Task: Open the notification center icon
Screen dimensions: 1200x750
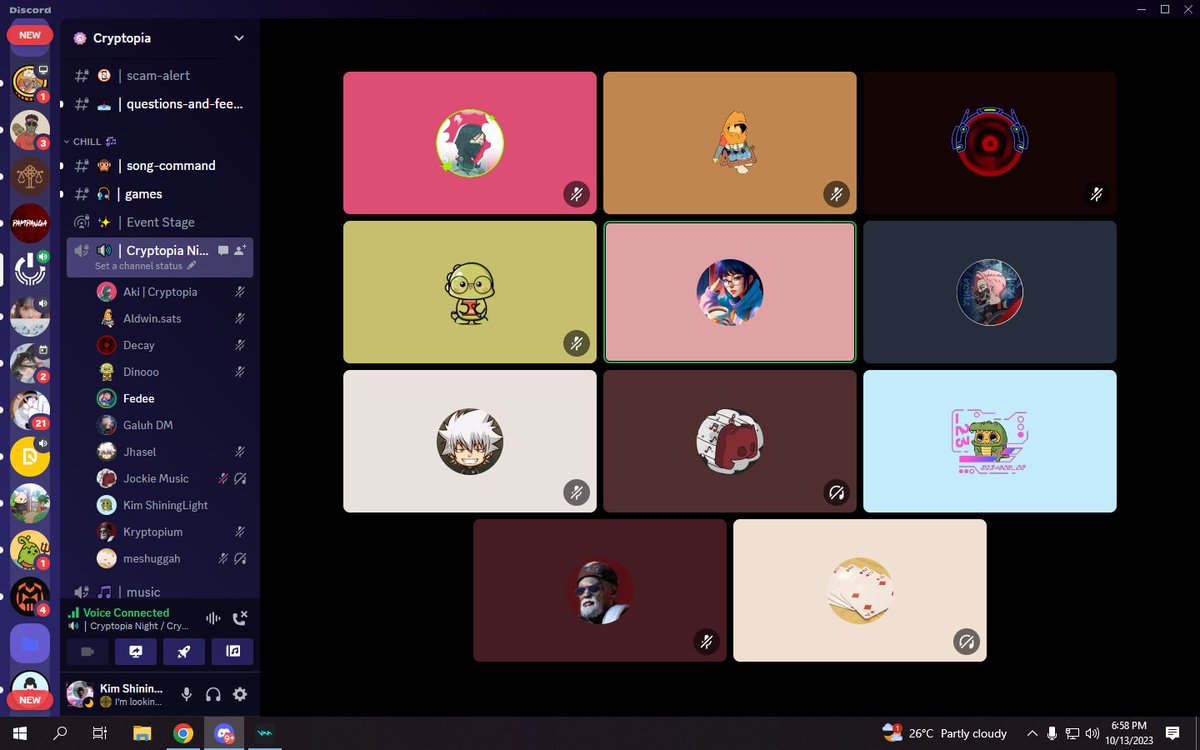Action: tap(1172, 733)
